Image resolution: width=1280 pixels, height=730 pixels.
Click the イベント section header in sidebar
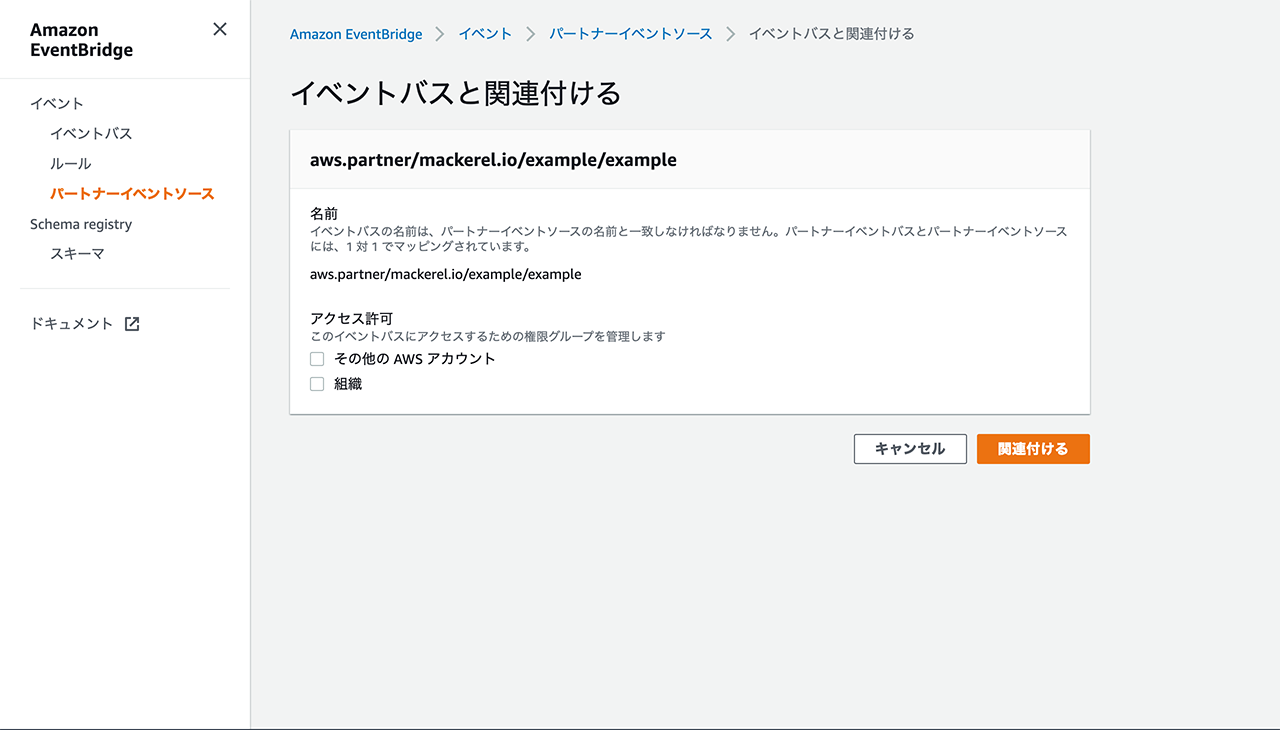(x=57, y=104)
